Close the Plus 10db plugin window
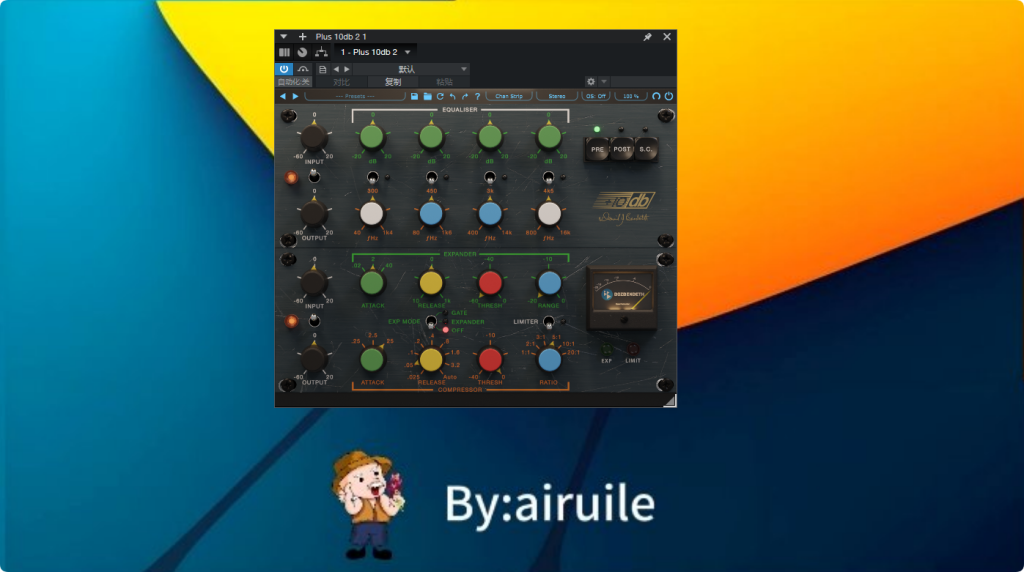This screenshot has width=1024, height=572. (667, 37)
